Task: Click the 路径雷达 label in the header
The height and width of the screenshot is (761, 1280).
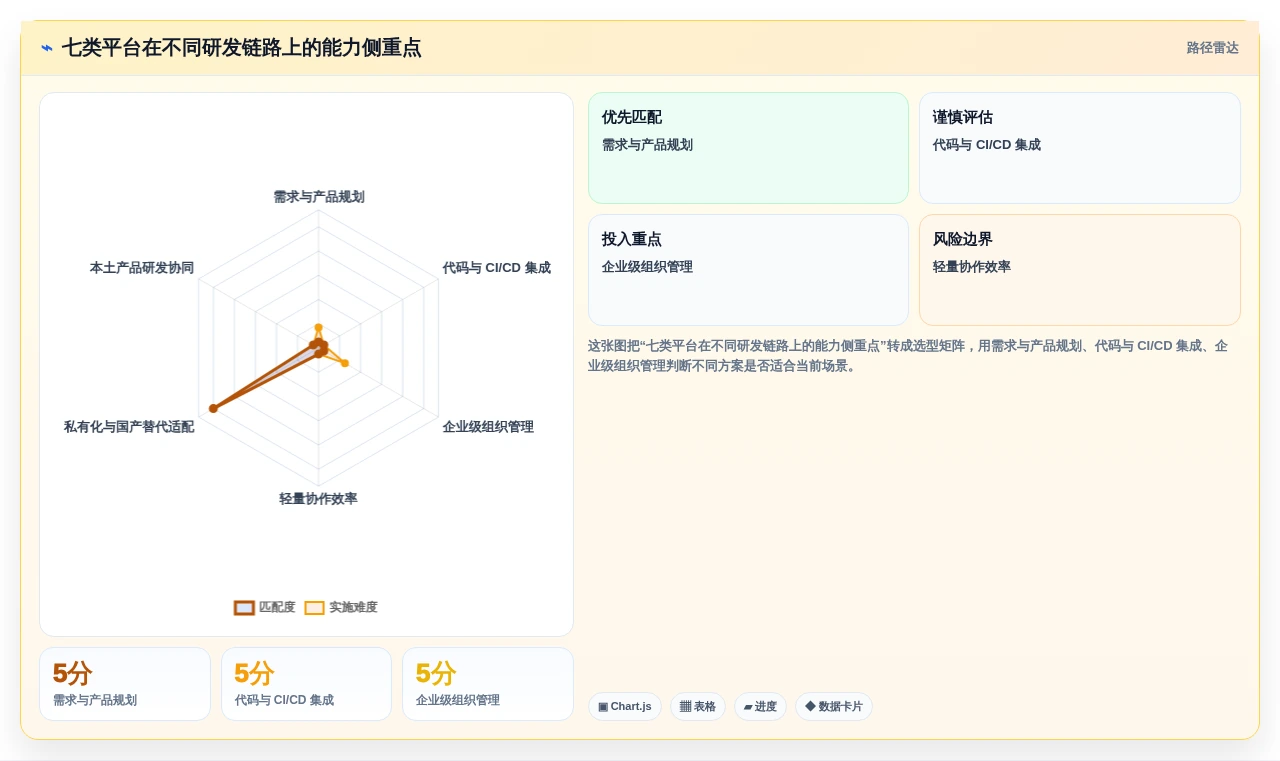Action: 1212,48
